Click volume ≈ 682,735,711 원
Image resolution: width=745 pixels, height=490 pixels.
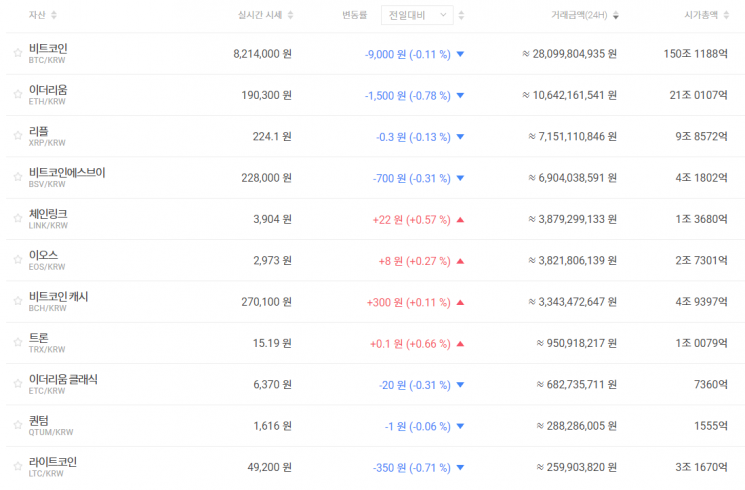[x=576, y=384]
